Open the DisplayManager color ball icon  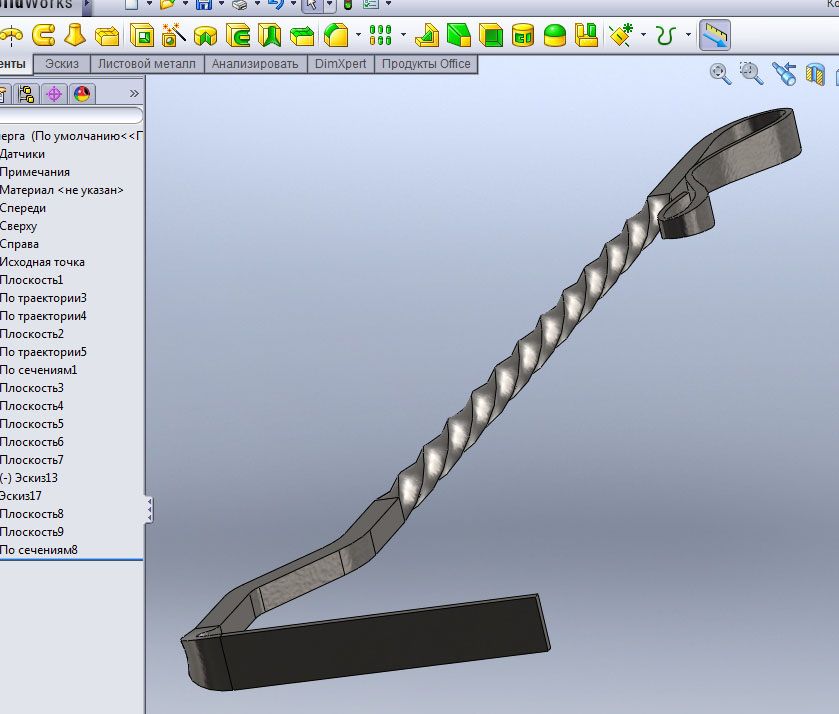(81, 94)
